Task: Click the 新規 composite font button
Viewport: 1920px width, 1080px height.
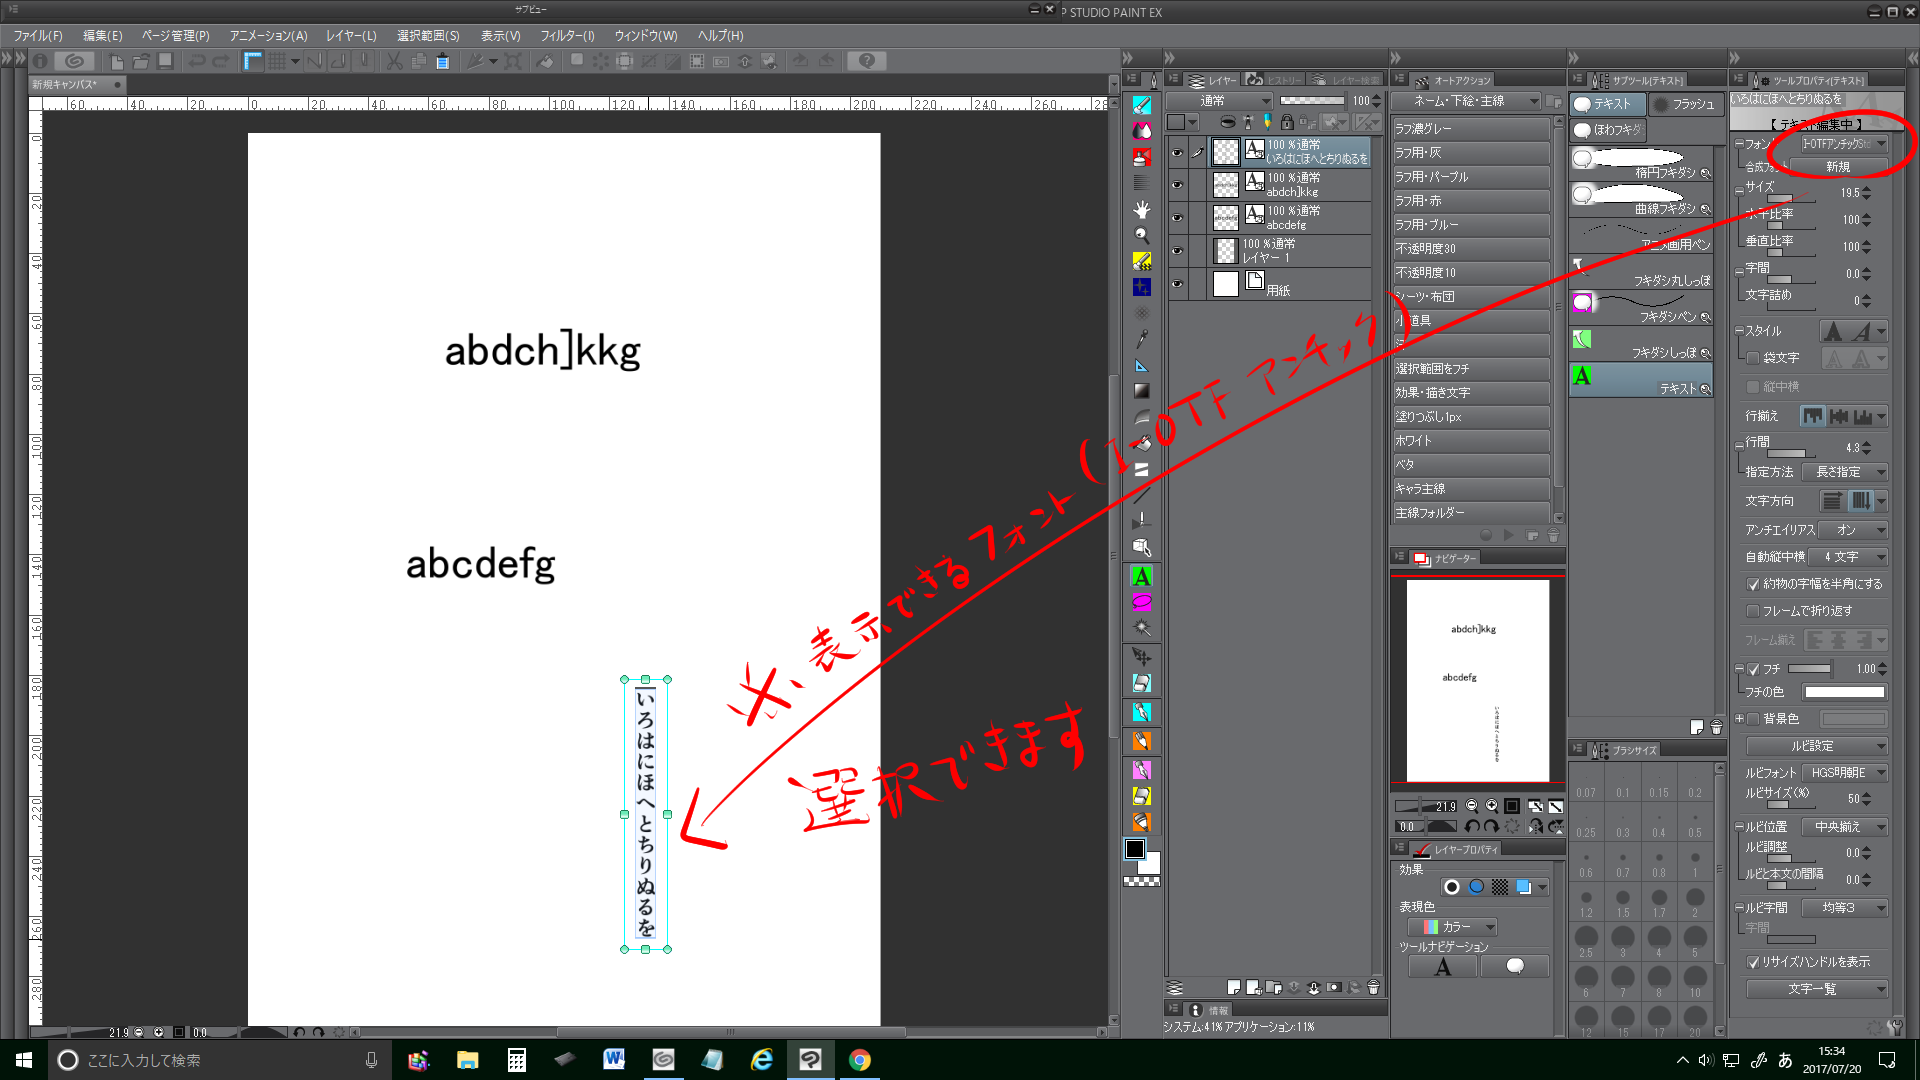Action: pyautogui.click(x=1837, y=167)
